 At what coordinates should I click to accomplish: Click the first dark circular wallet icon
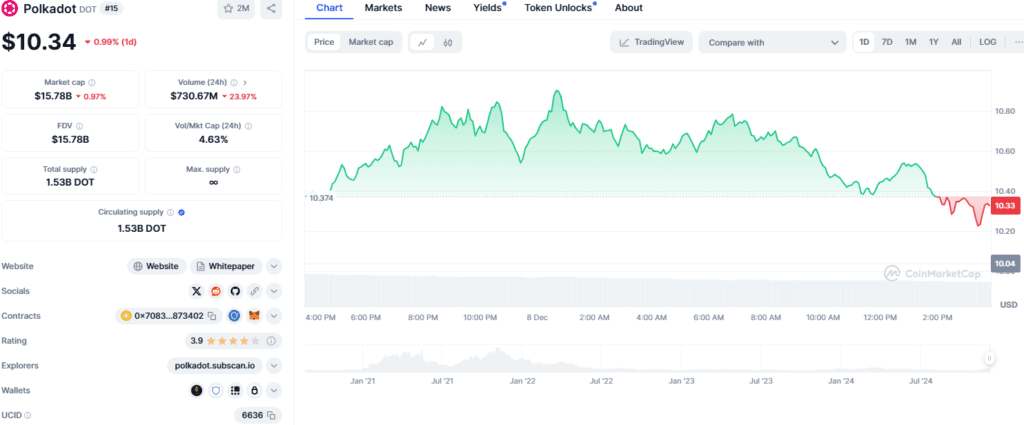[197, 390]
